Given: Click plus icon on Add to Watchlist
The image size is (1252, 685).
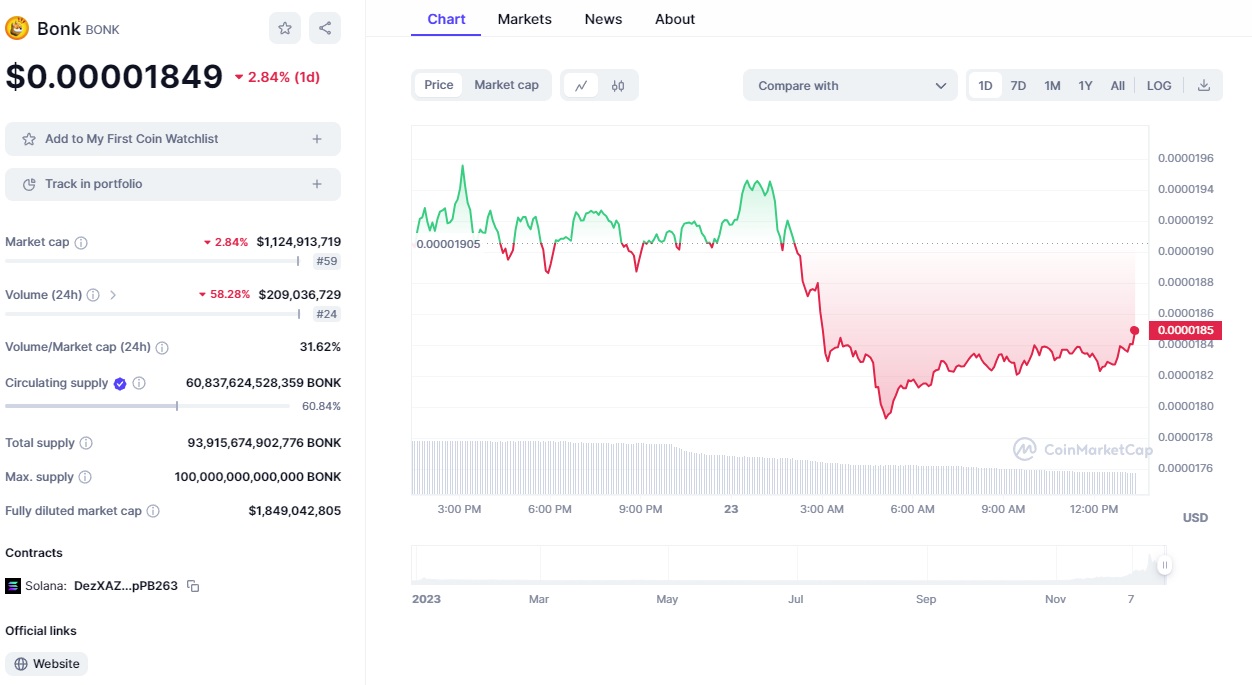Looking at the screenshot, I should [x=317, y=139].
